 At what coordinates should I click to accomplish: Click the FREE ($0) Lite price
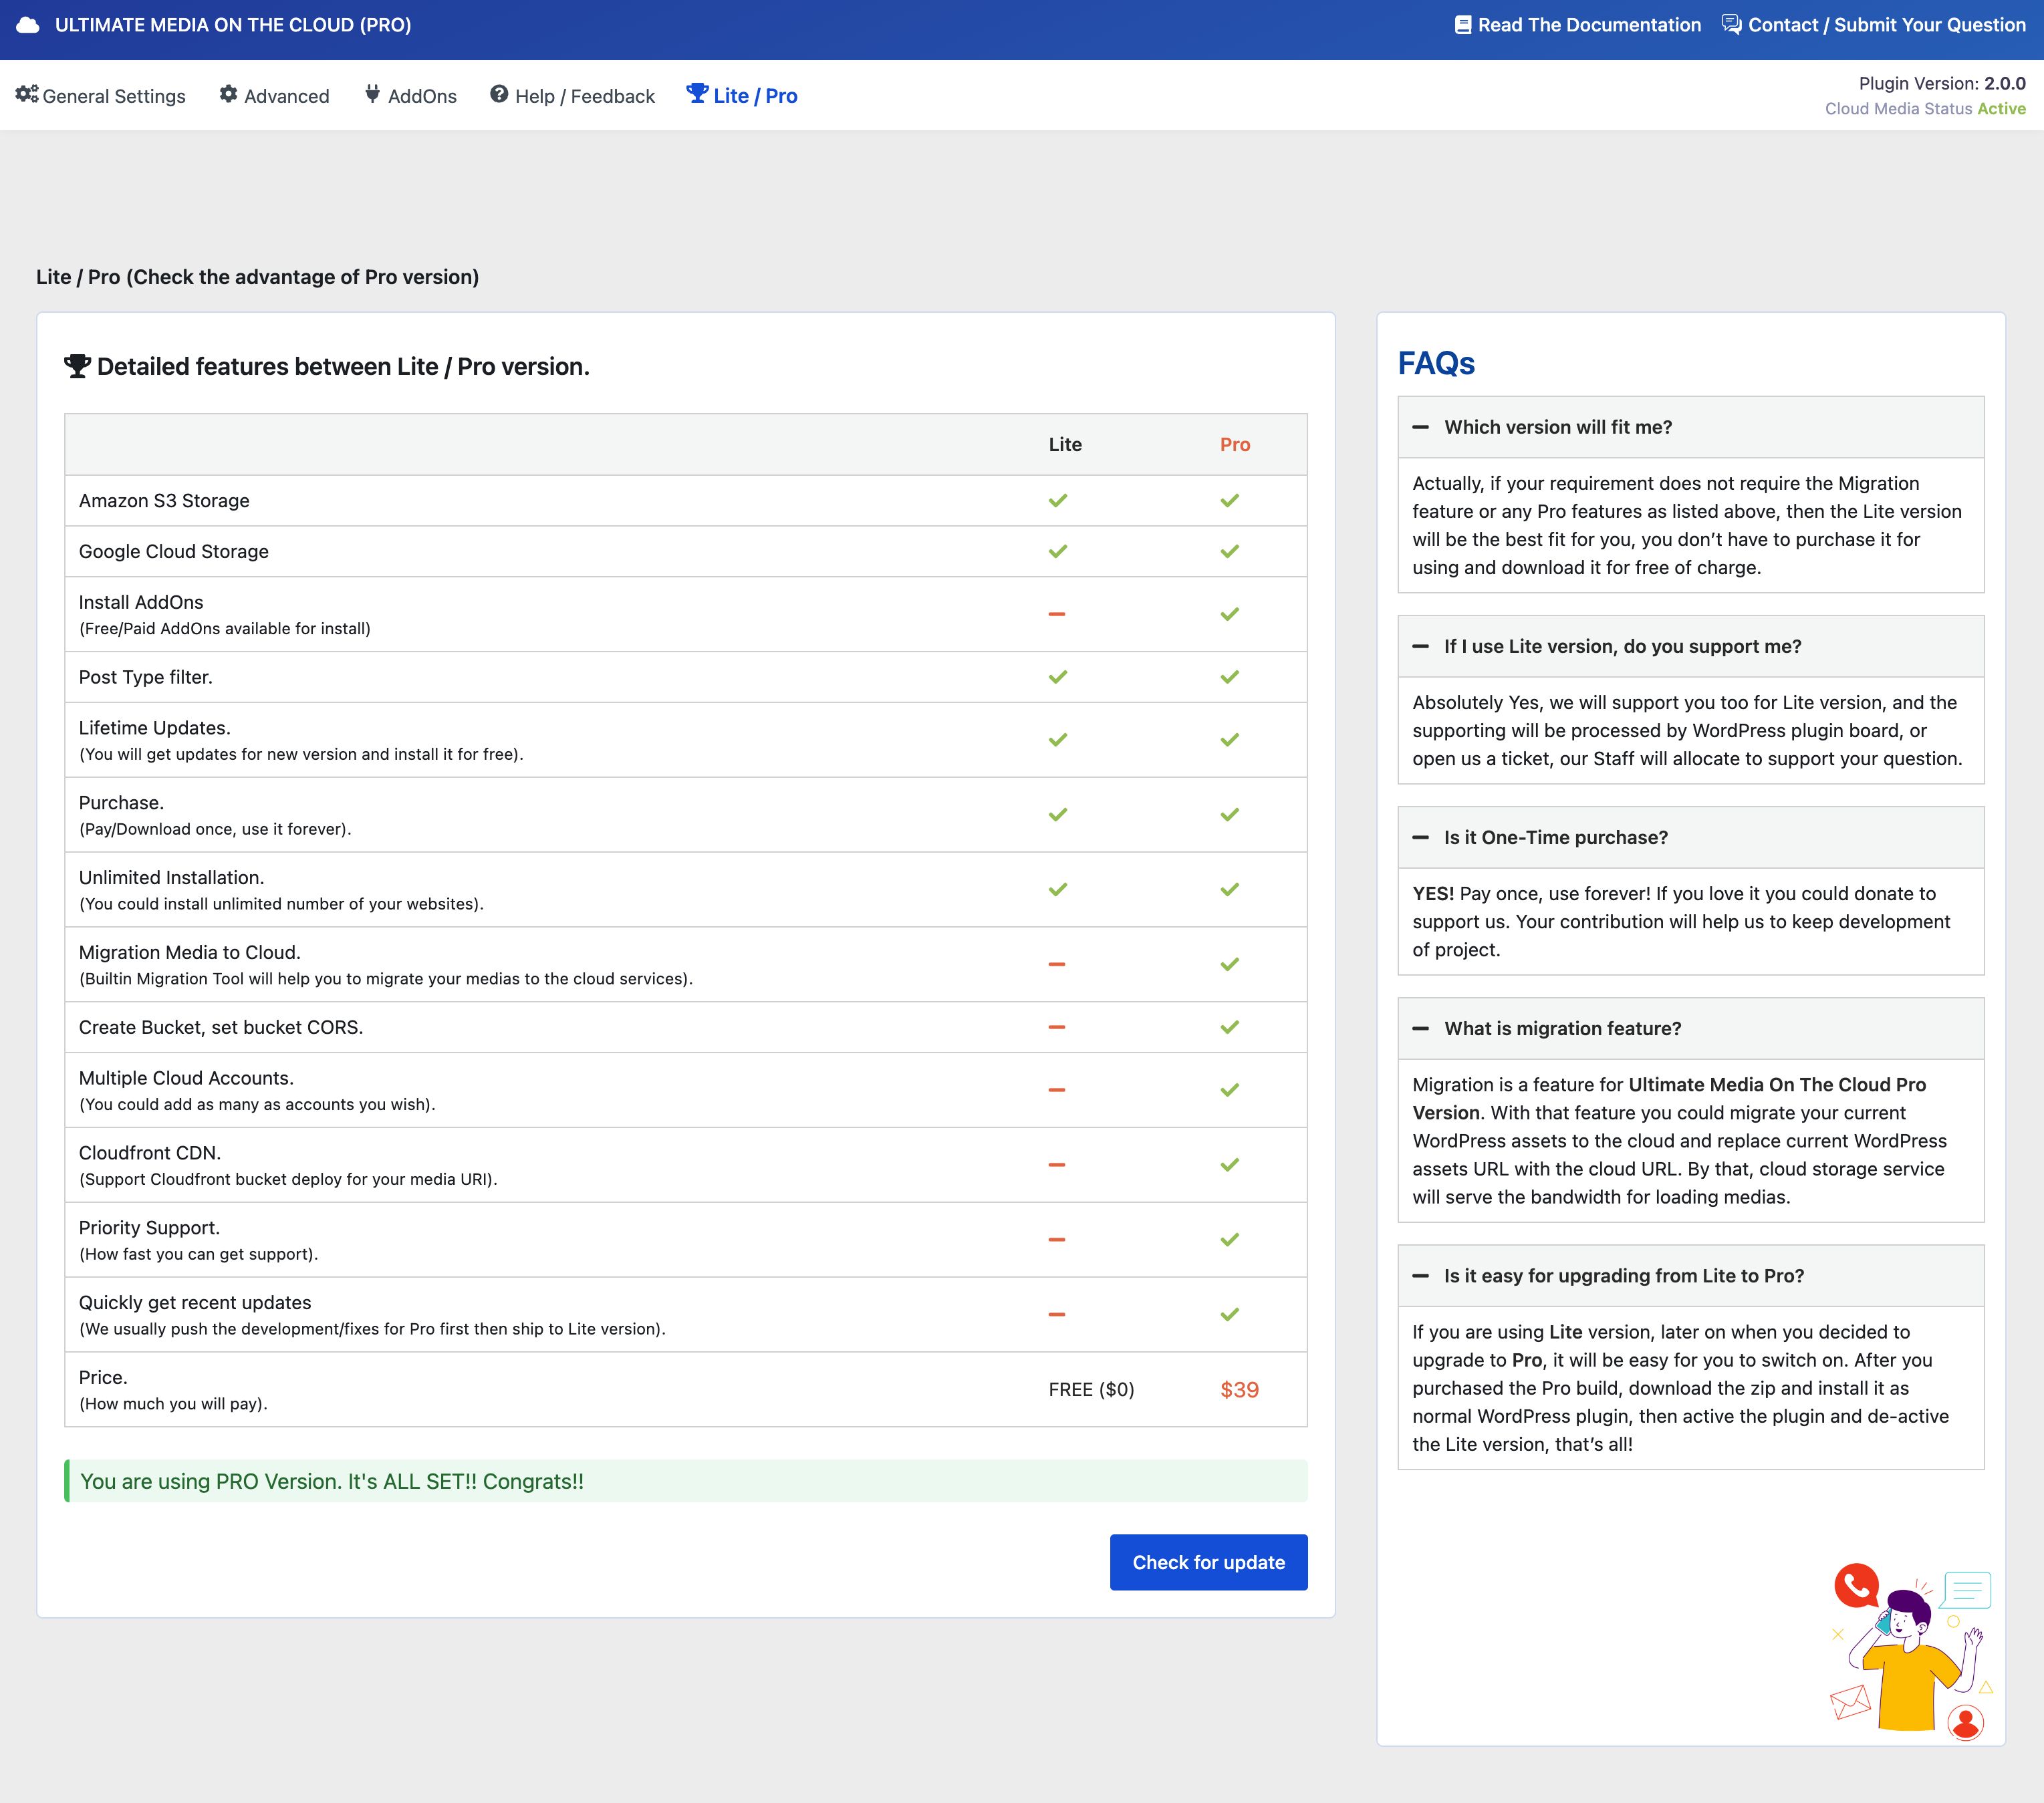pos(1091,1389)
